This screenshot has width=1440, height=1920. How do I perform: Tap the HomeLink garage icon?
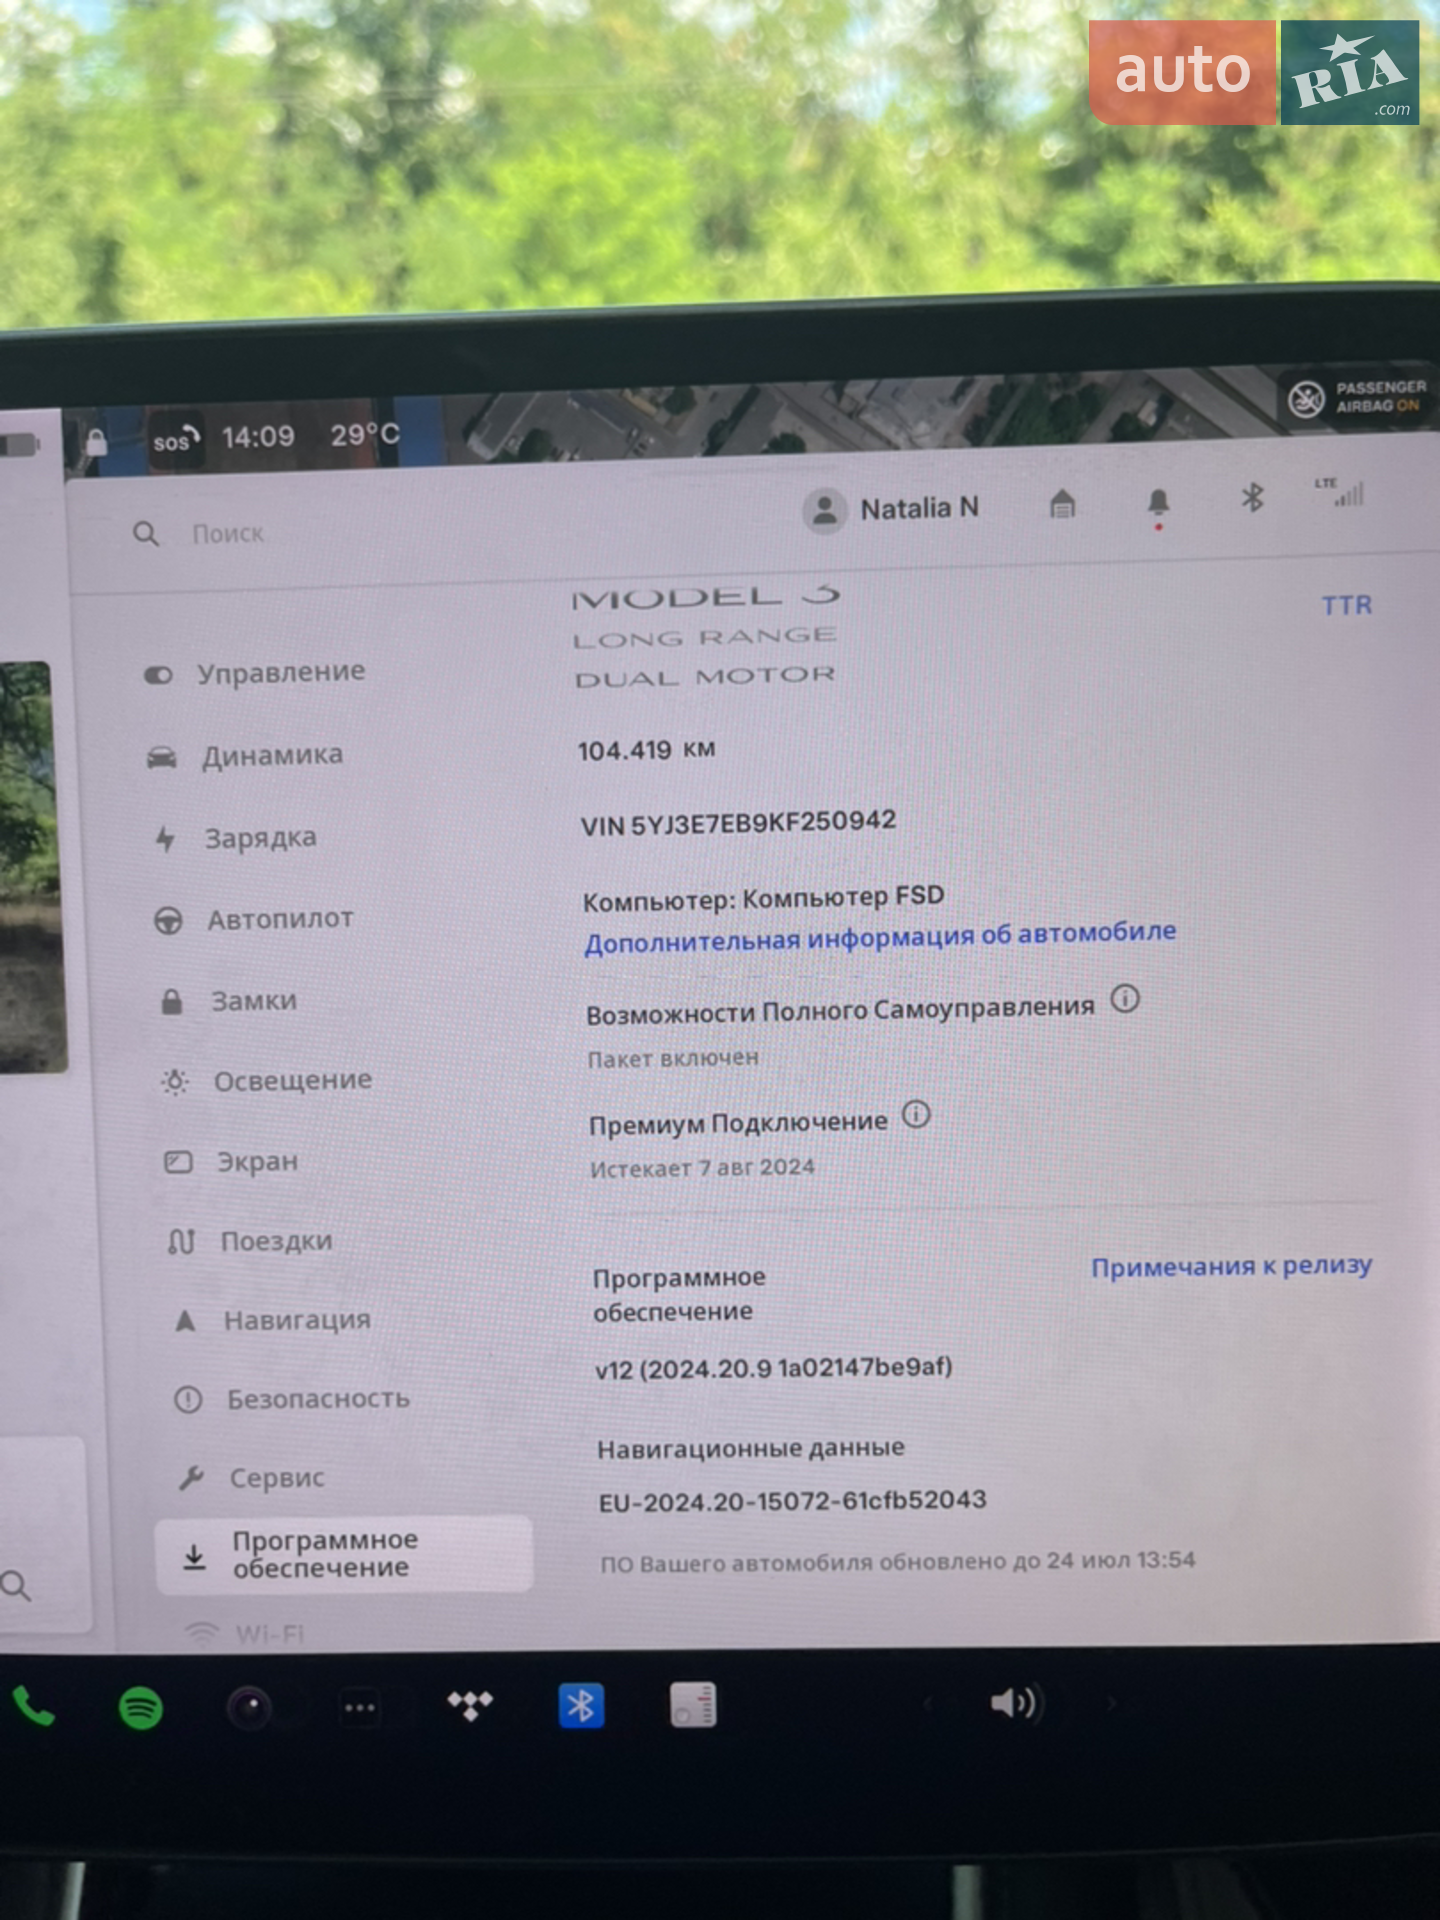pos(1062,504)
